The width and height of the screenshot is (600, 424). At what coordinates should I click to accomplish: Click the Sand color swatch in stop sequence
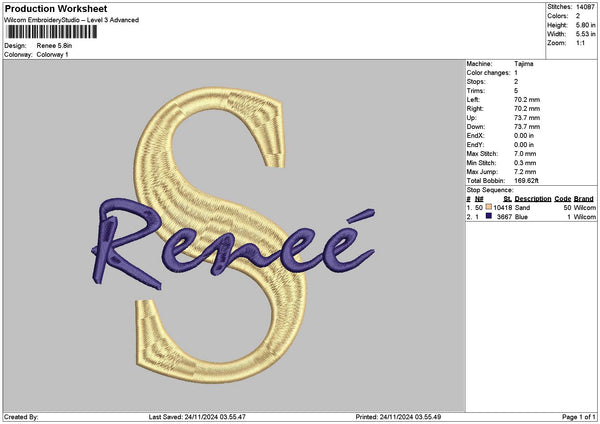coord(489,207)
